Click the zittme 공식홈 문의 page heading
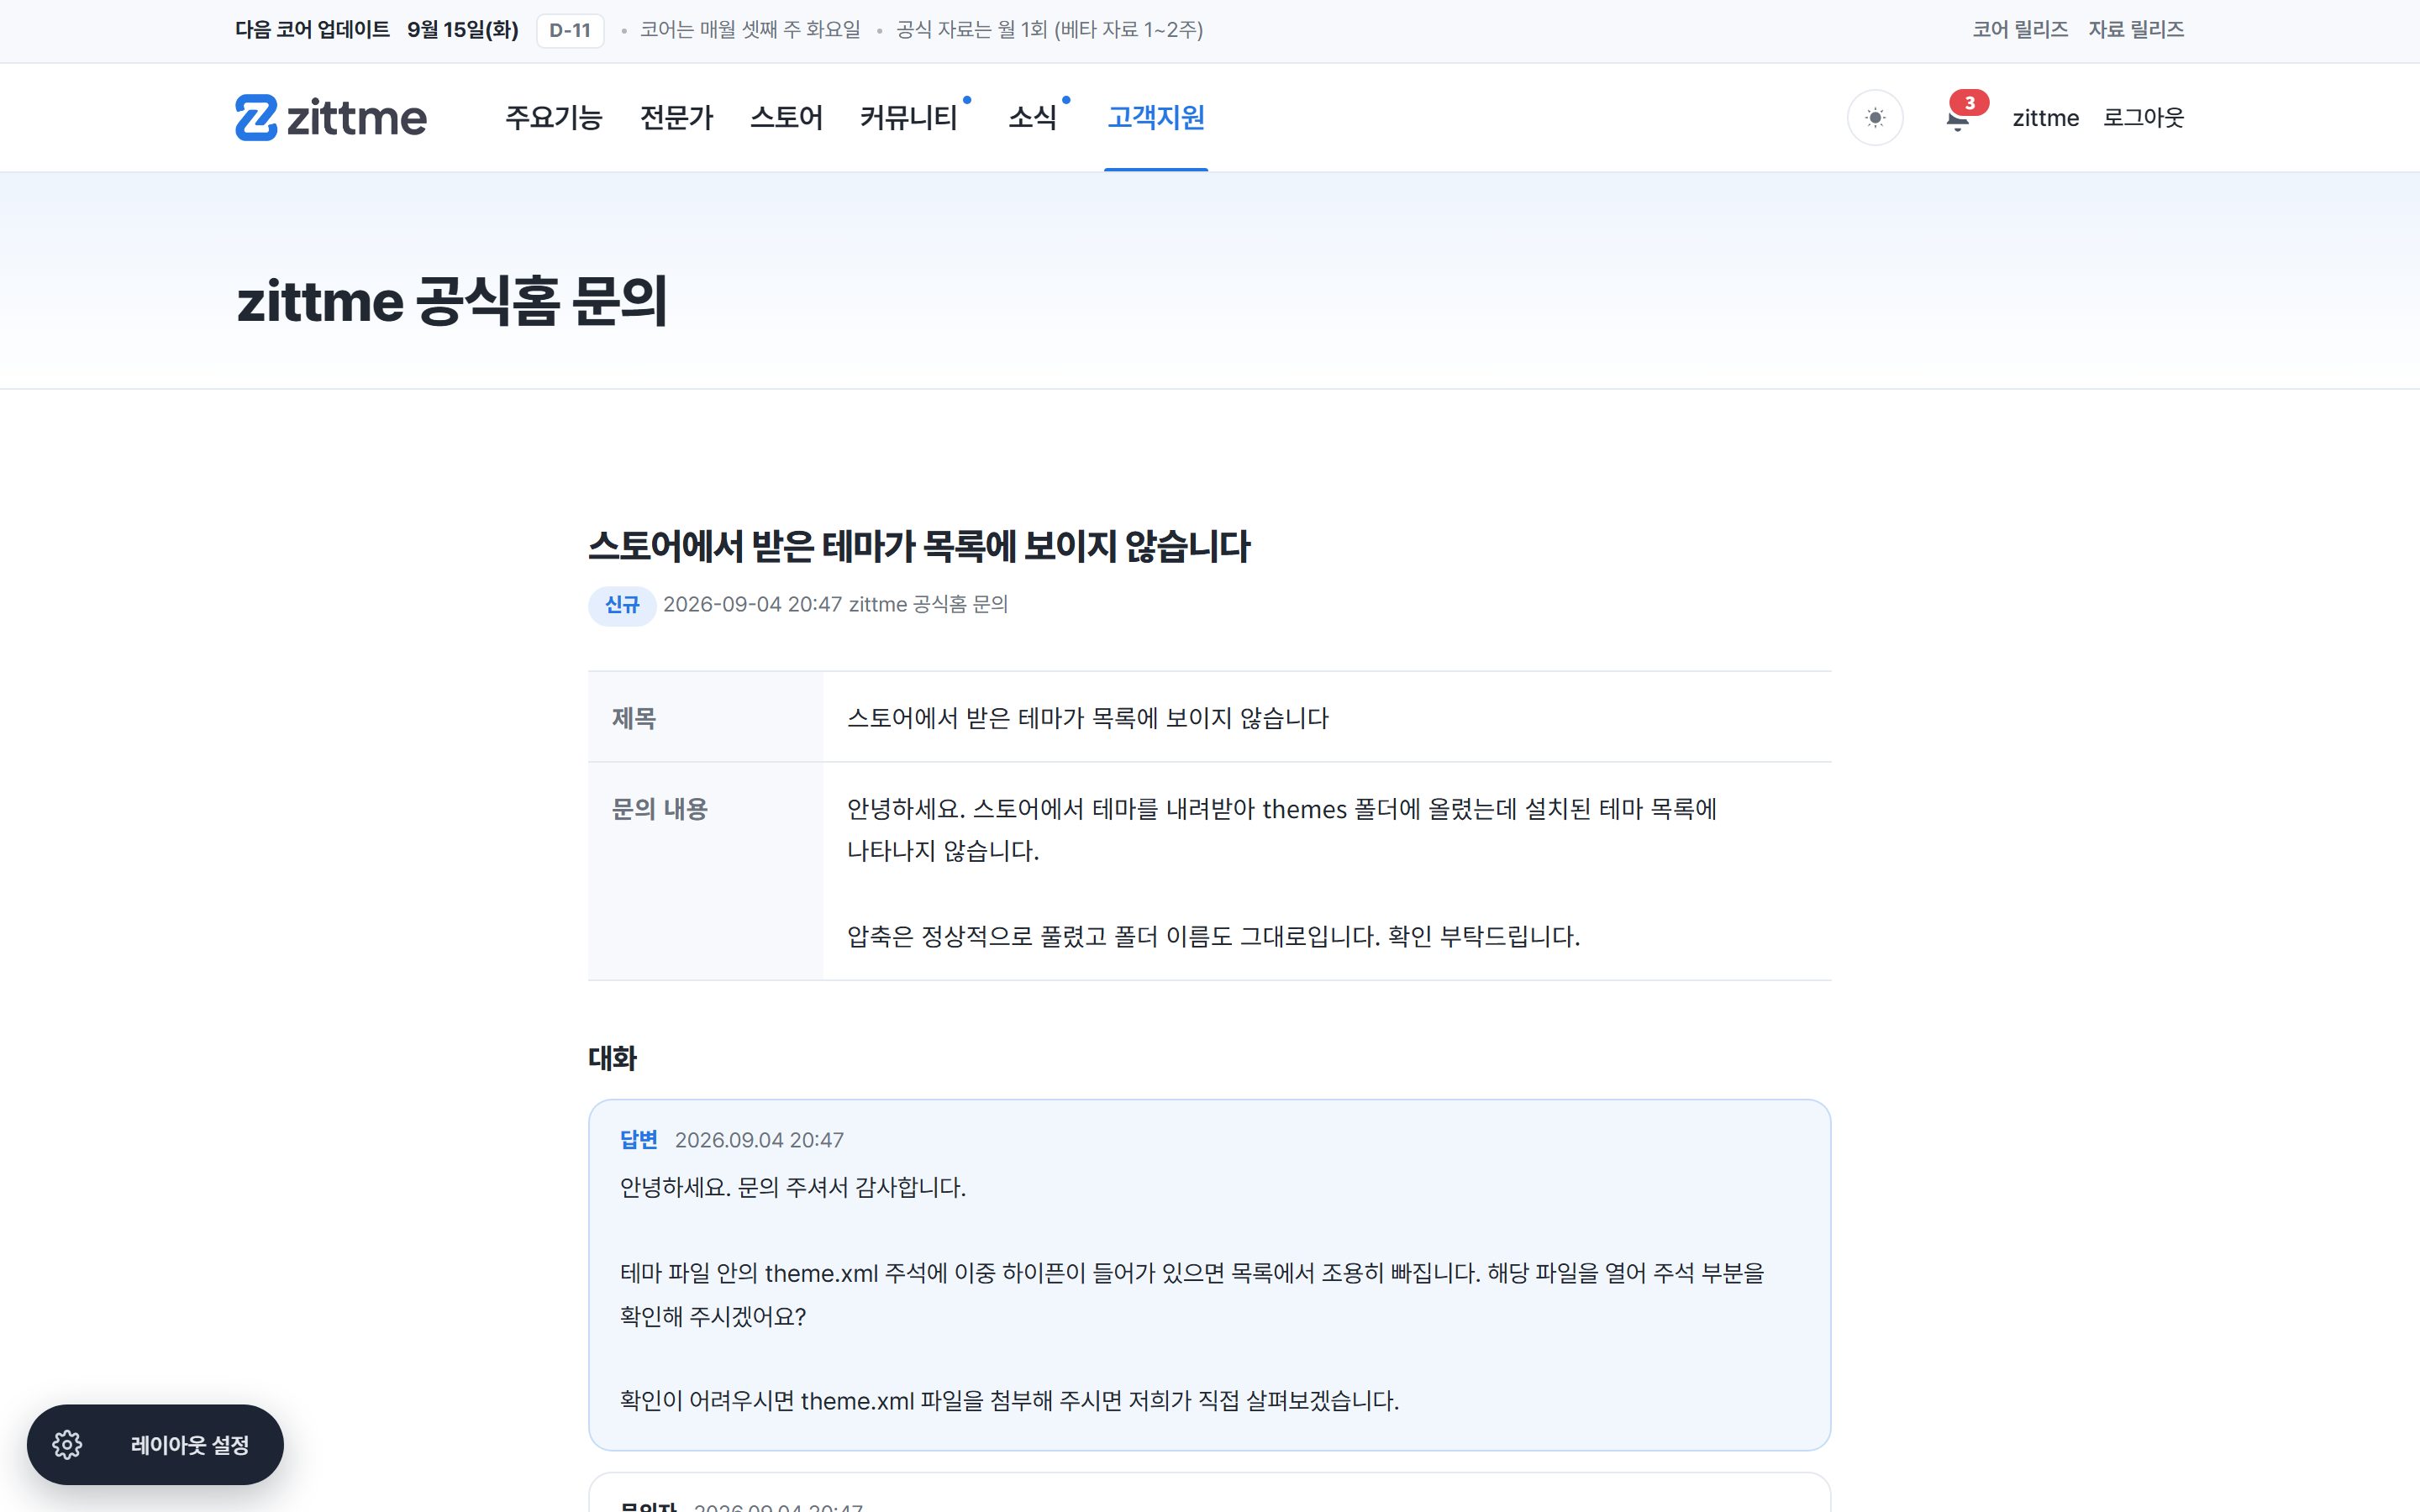 452,301
